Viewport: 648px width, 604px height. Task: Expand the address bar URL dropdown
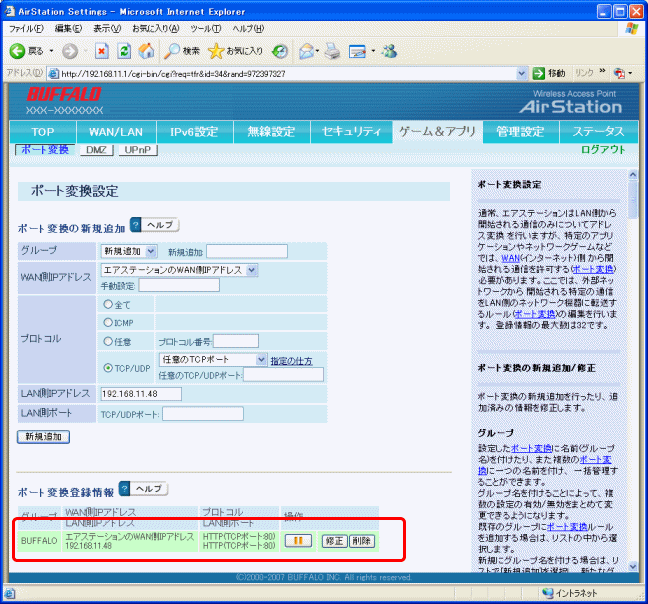(x=522, y=74)
